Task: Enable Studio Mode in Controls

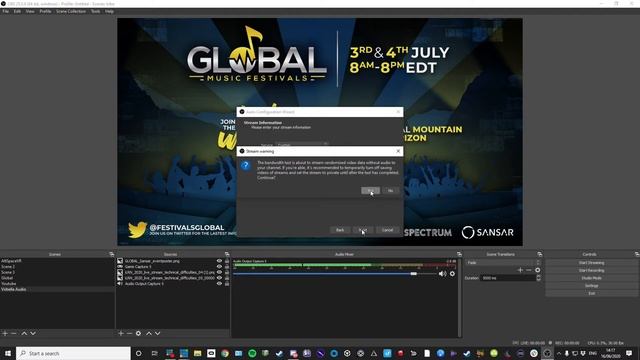Action: pyautogui.click(x=591, y=278)
